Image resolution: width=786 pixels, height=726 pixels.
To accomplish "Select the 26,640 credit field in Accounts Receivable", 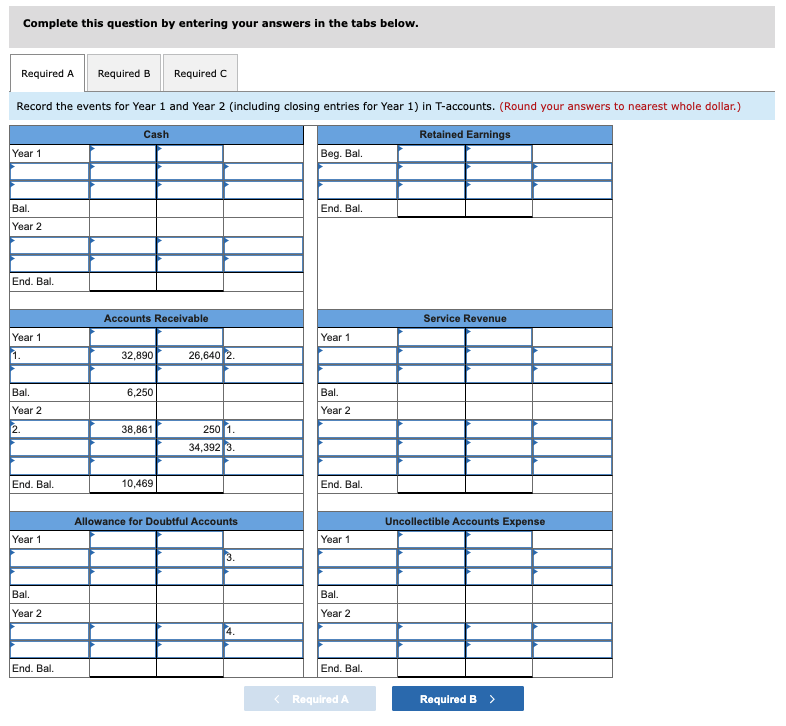I will [x=189, y=355].
